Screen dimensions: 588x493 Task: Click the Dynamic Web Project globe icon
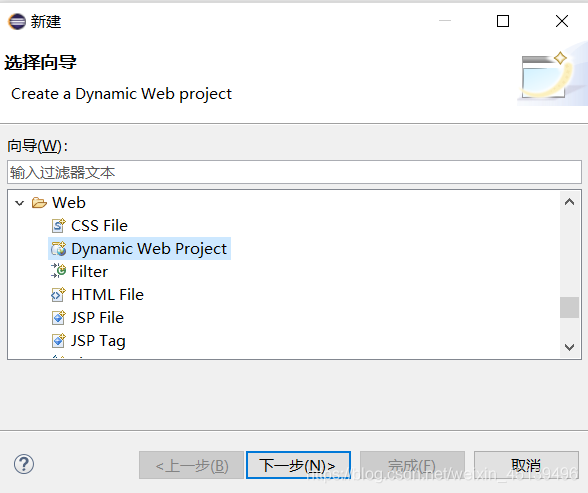tap(58, 248)
